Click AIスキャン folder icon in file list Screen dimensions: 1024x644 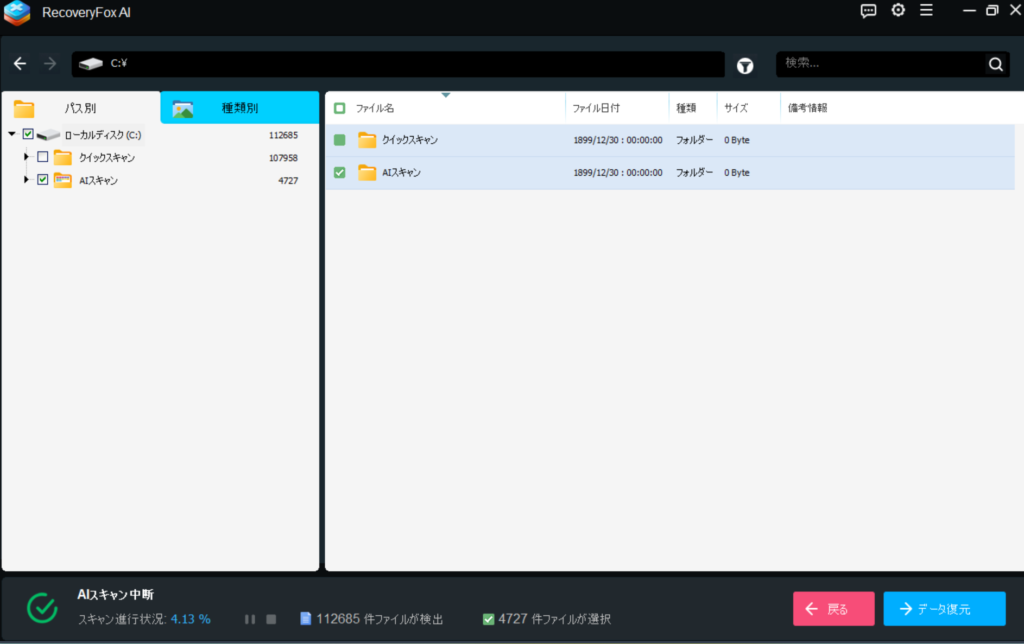click(367, 172)
